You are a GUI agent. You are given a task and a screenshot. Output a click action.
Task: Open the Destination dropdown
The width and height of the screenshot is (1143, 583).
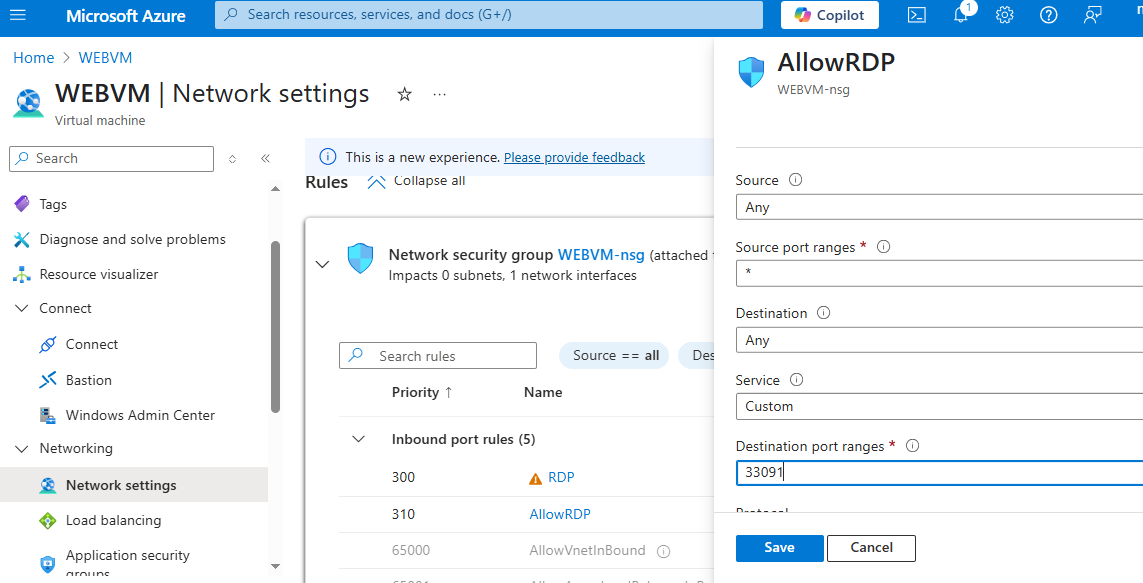(940, 340)
